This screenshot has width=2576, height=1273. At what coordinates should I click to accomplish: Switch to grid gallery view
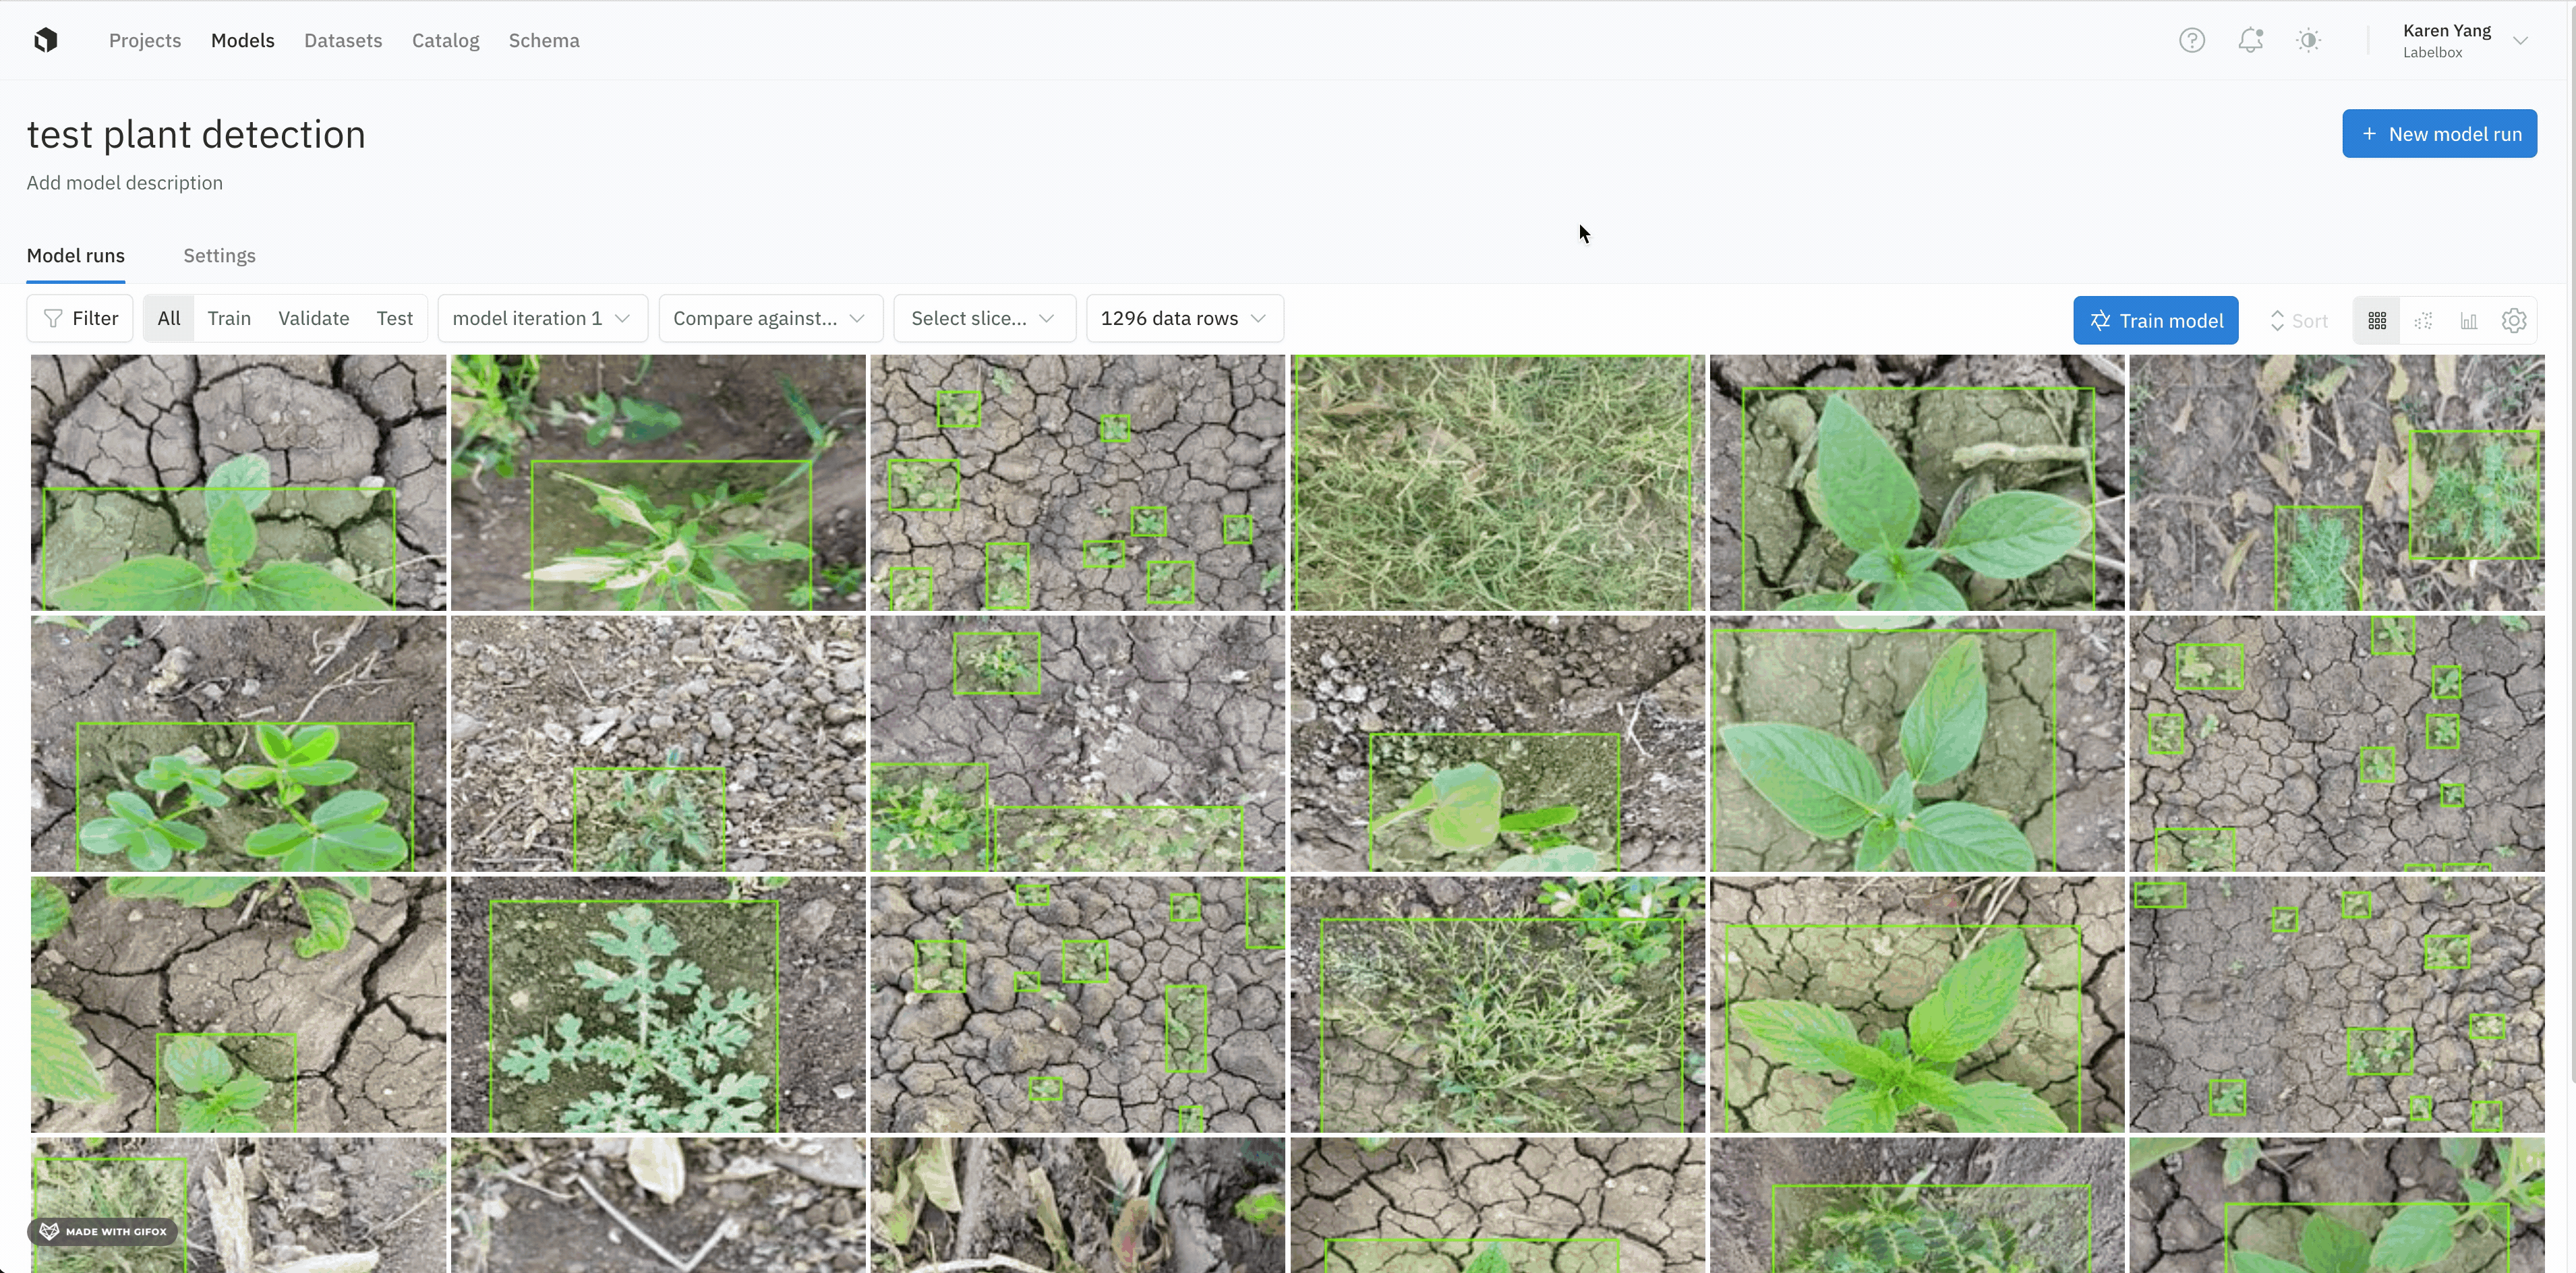2377,320
